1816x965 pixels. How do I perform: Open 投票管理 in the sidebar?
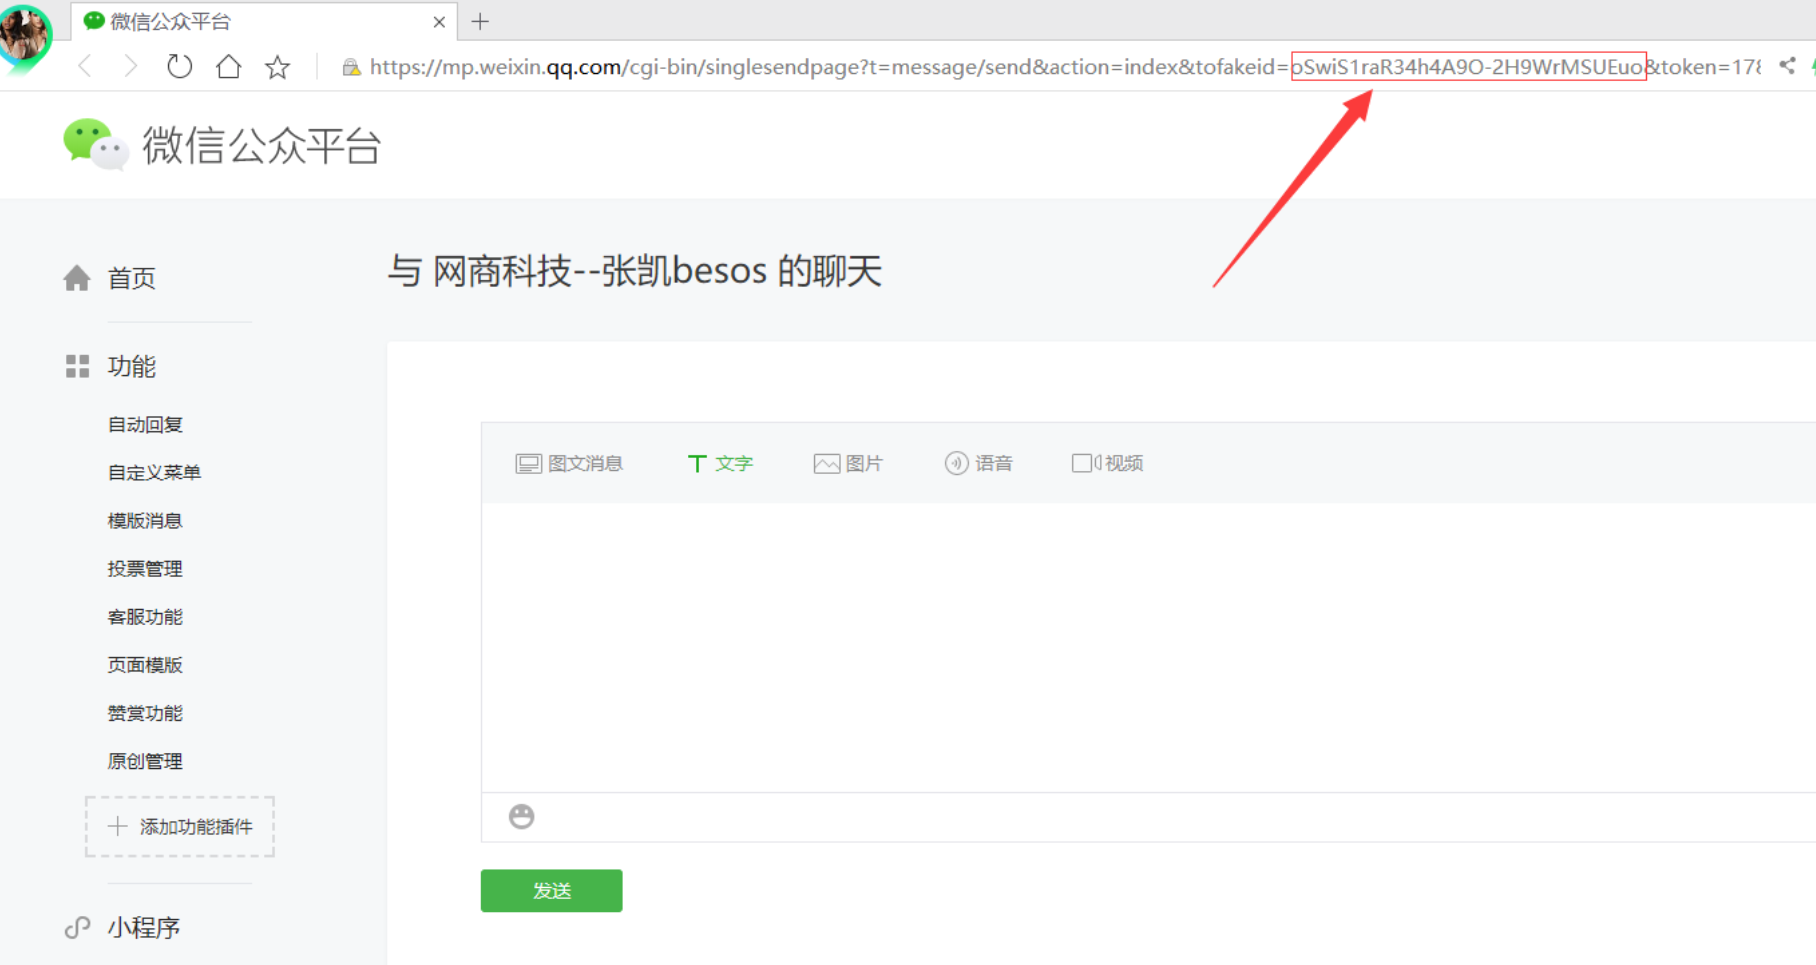click(145, 568)
